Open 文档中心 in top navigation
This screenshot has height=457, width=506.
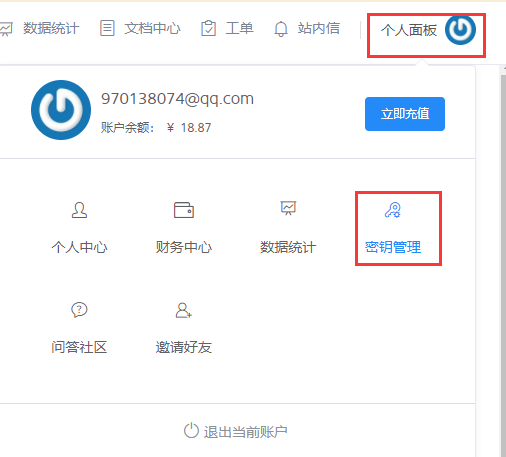click(x=152, y=28)
